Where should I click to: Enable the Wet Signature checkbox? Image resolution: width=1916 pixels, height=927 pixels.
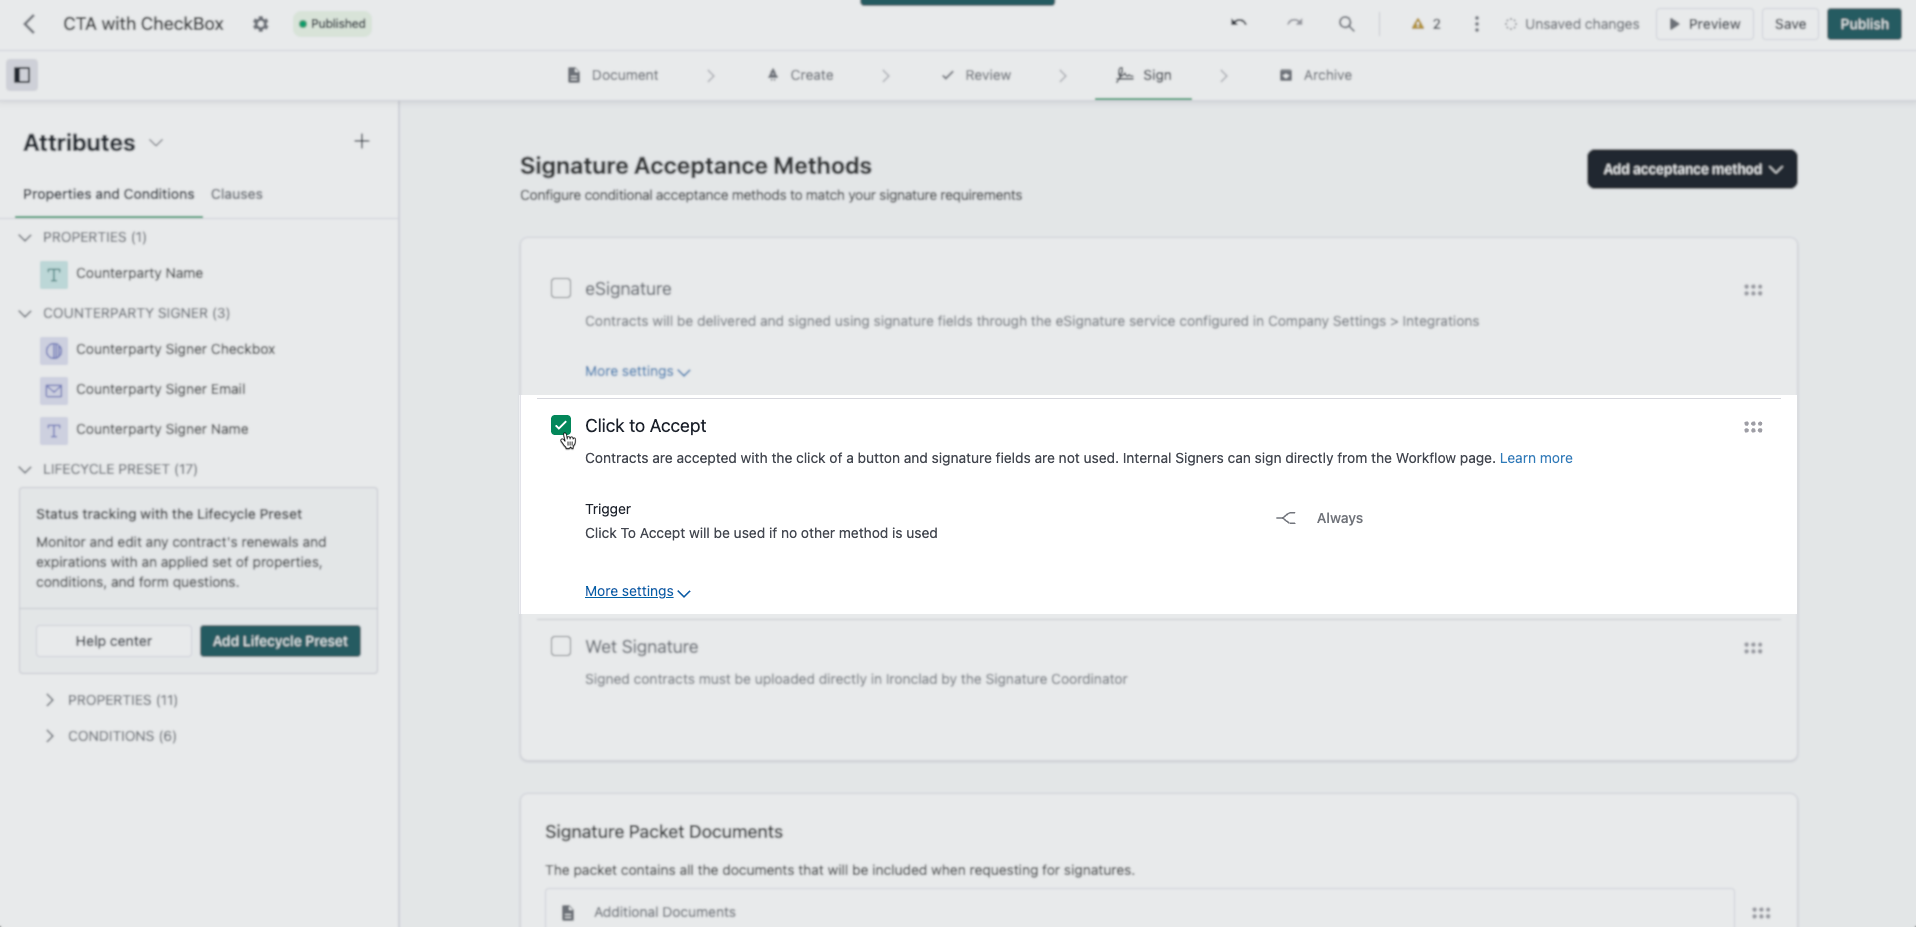click(x=561, y=646)
